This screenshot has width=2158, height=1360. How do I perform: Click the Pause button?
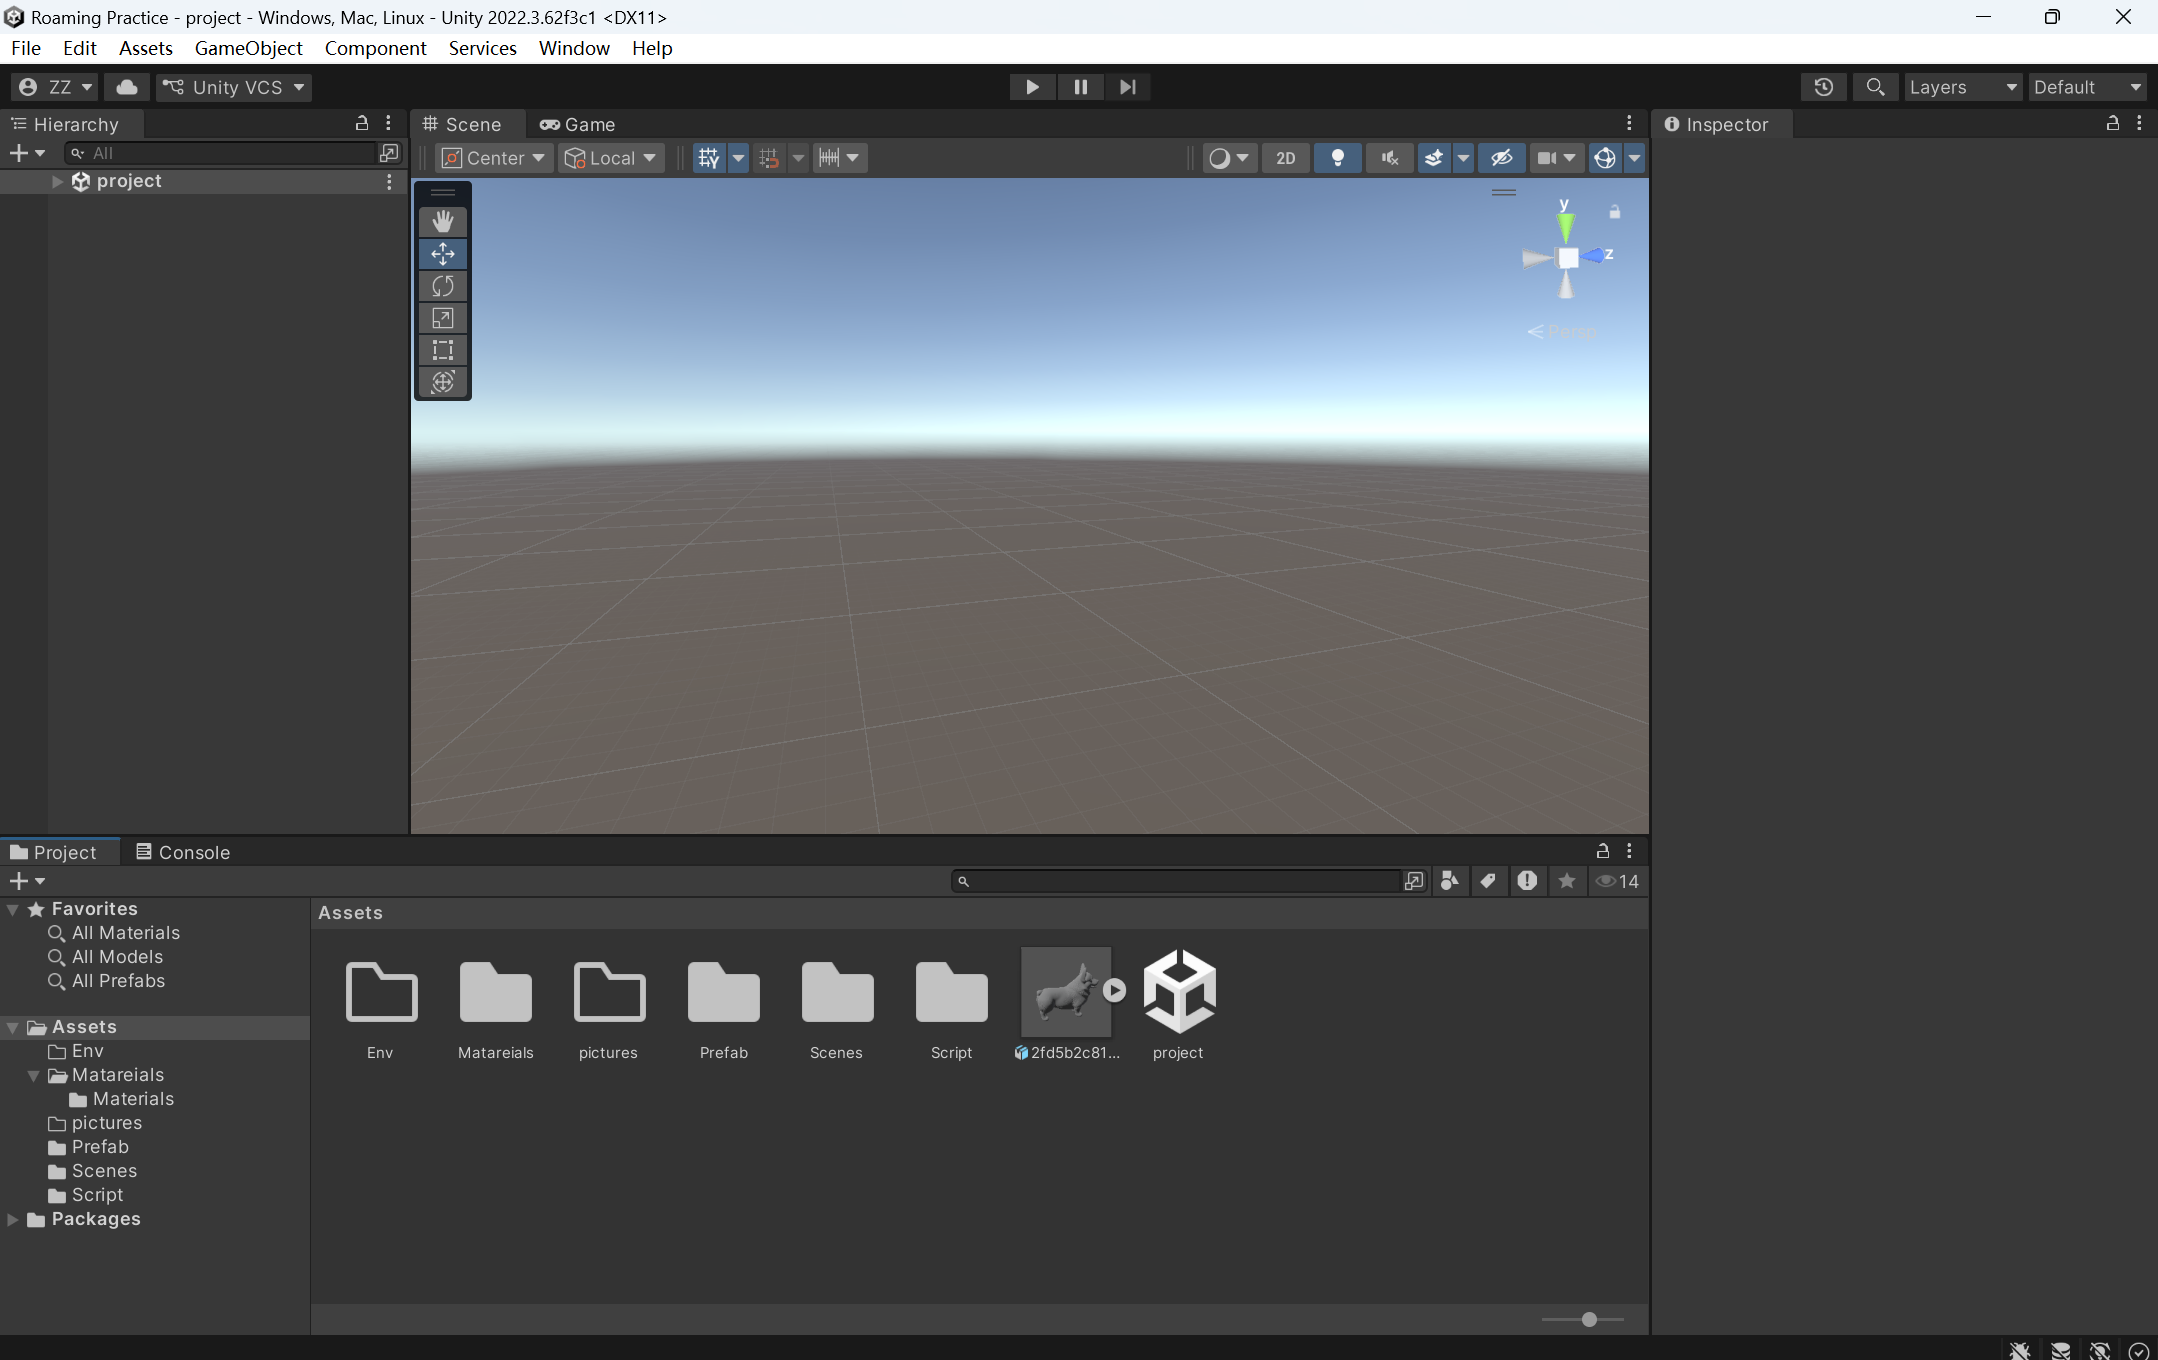[x=1080, y=87]
